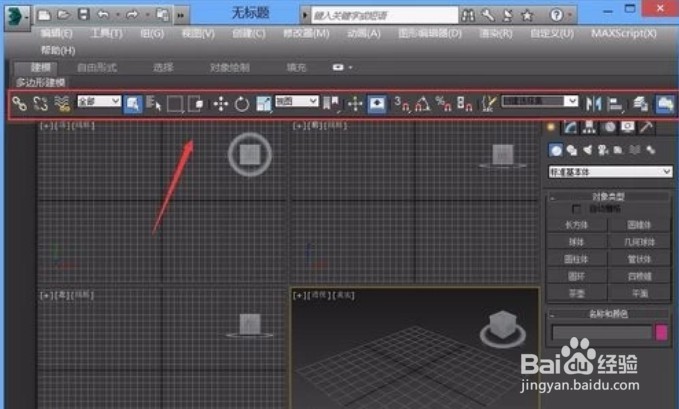Viewport: 679px width, 409px height.
Task: Click the 圆柱体 cylinder button
Action: pos(576,259)
